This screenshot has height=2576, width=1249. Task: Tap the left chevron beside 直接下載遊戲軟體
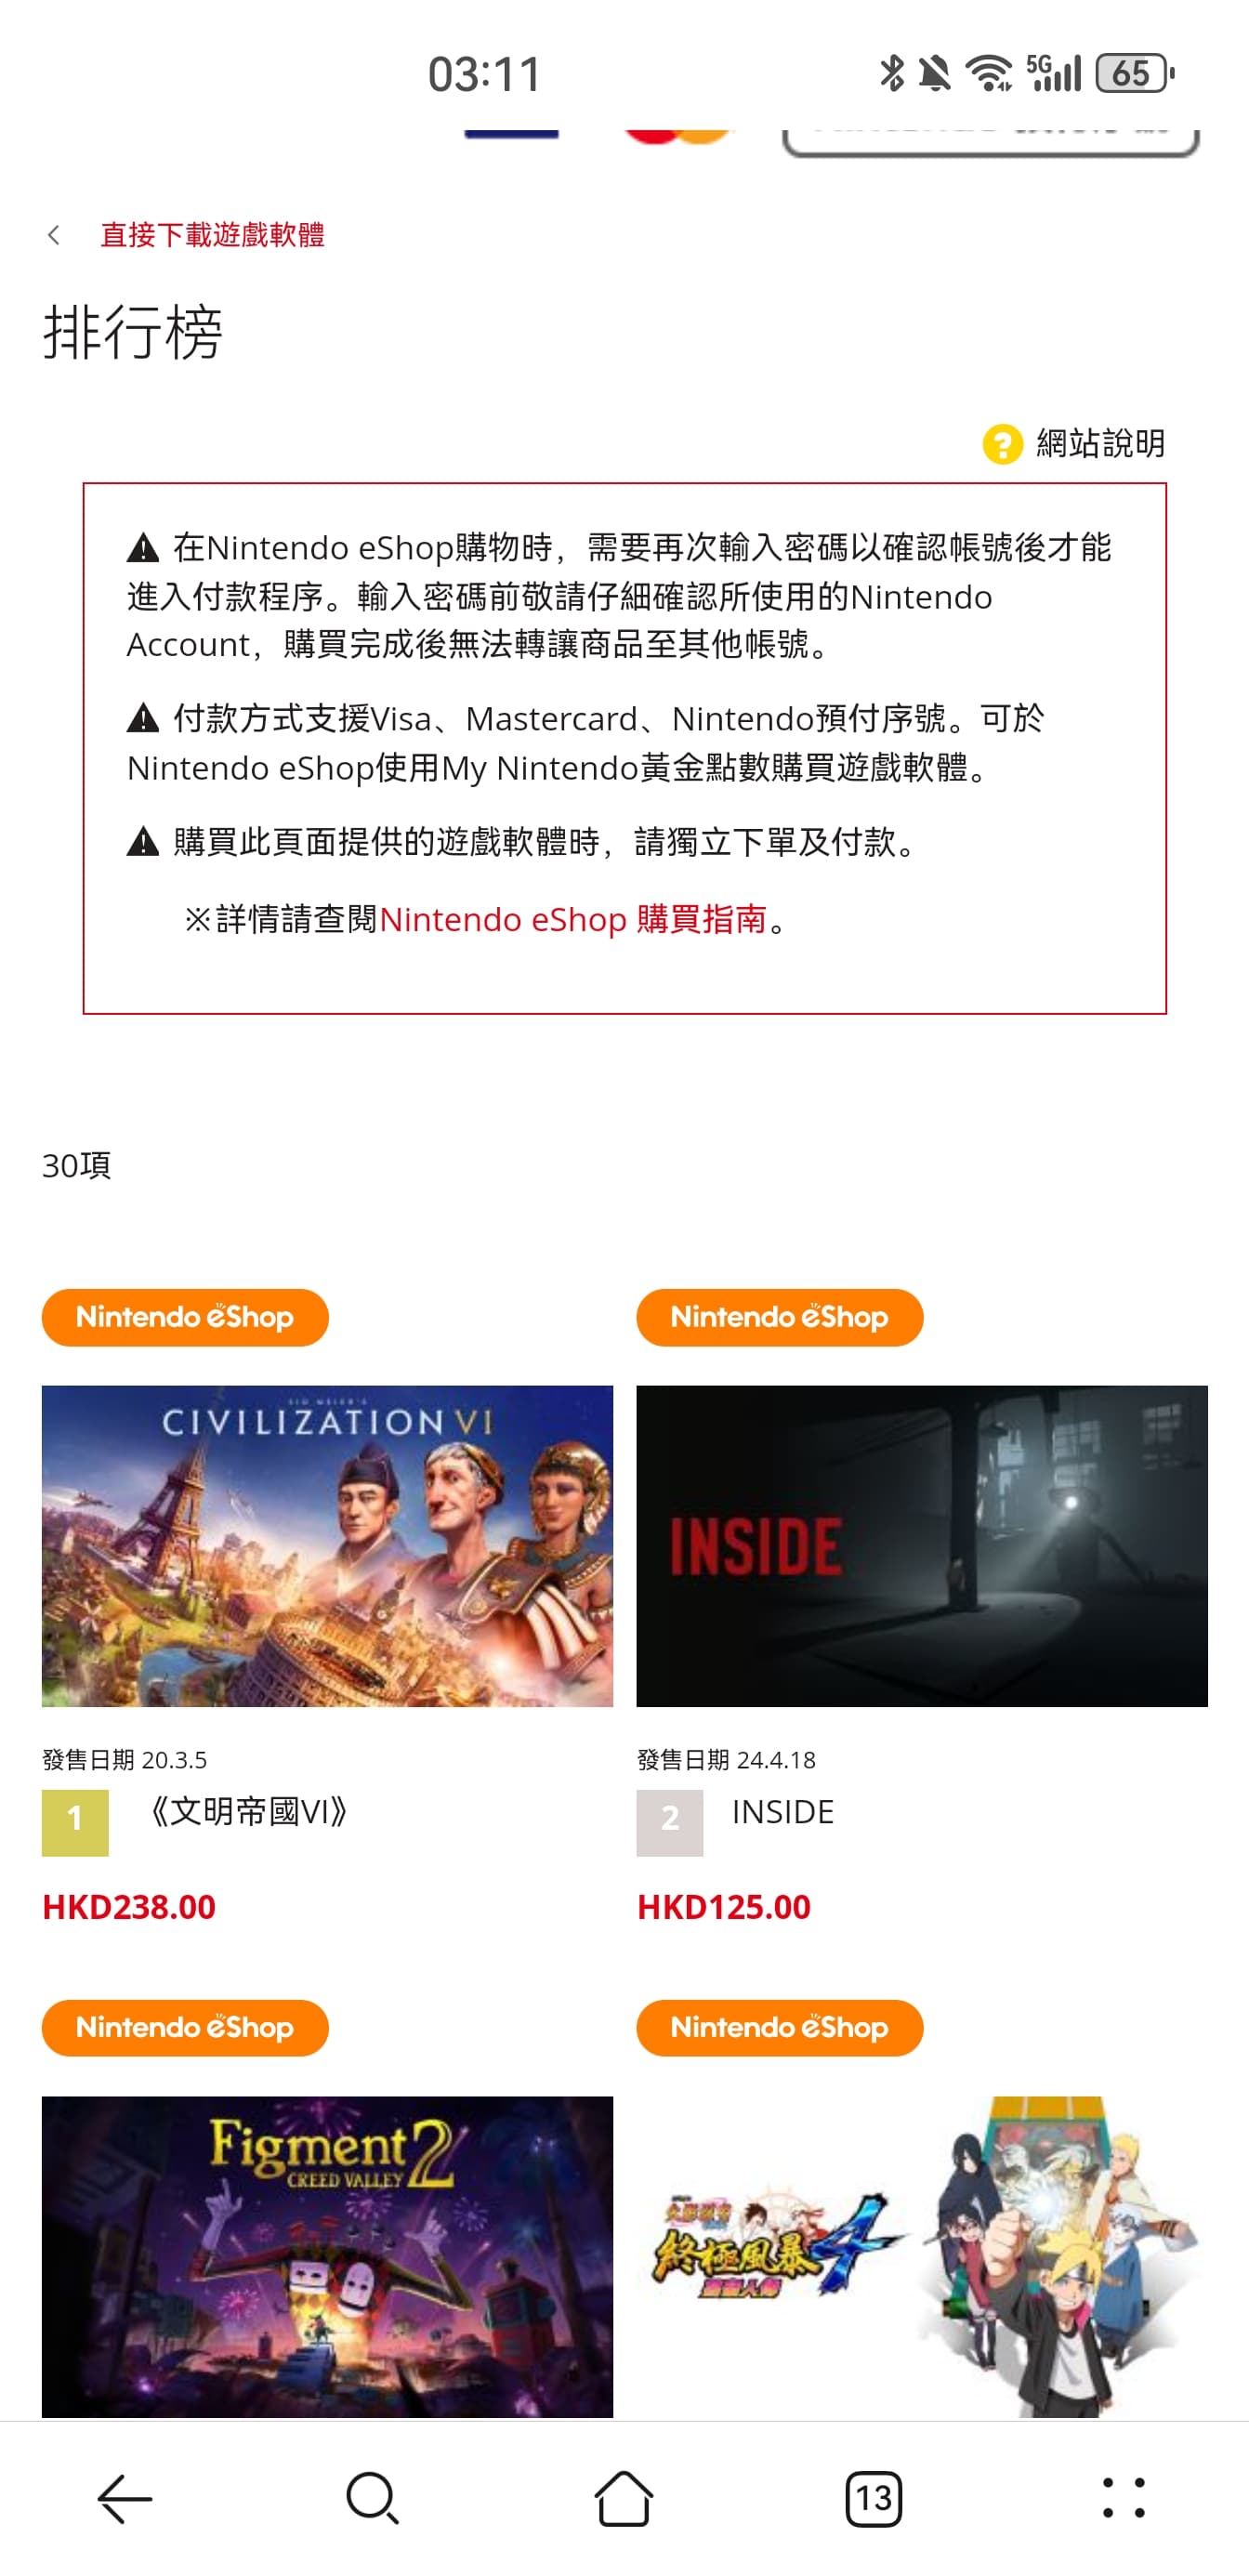coord(54,235)
